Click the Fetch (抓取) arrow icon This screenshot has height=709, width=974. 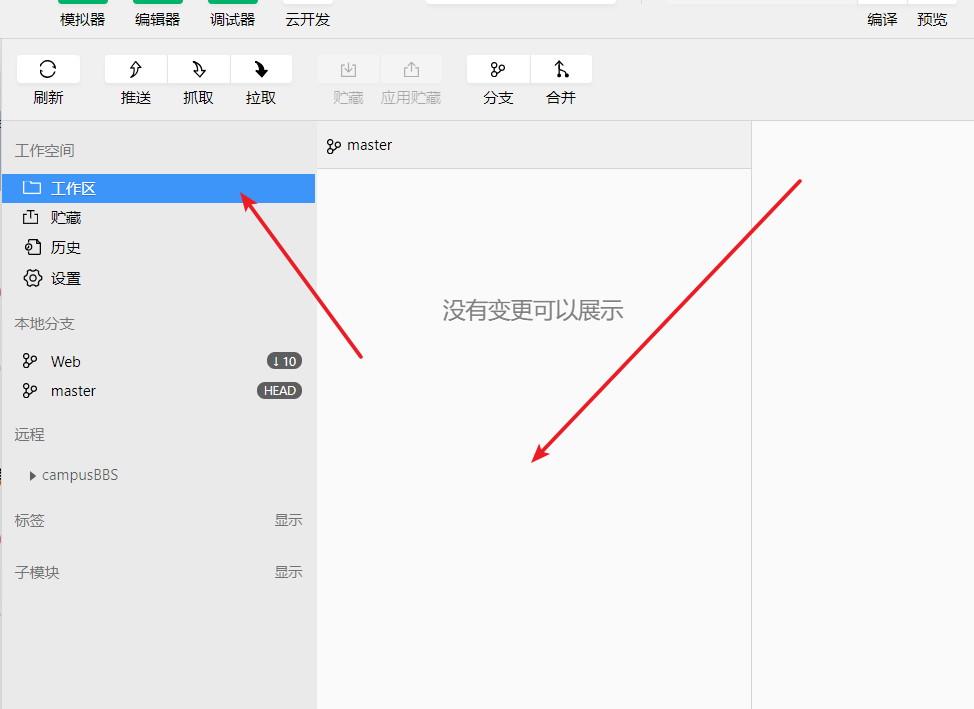pyautogui.click(x=199, y=69)
